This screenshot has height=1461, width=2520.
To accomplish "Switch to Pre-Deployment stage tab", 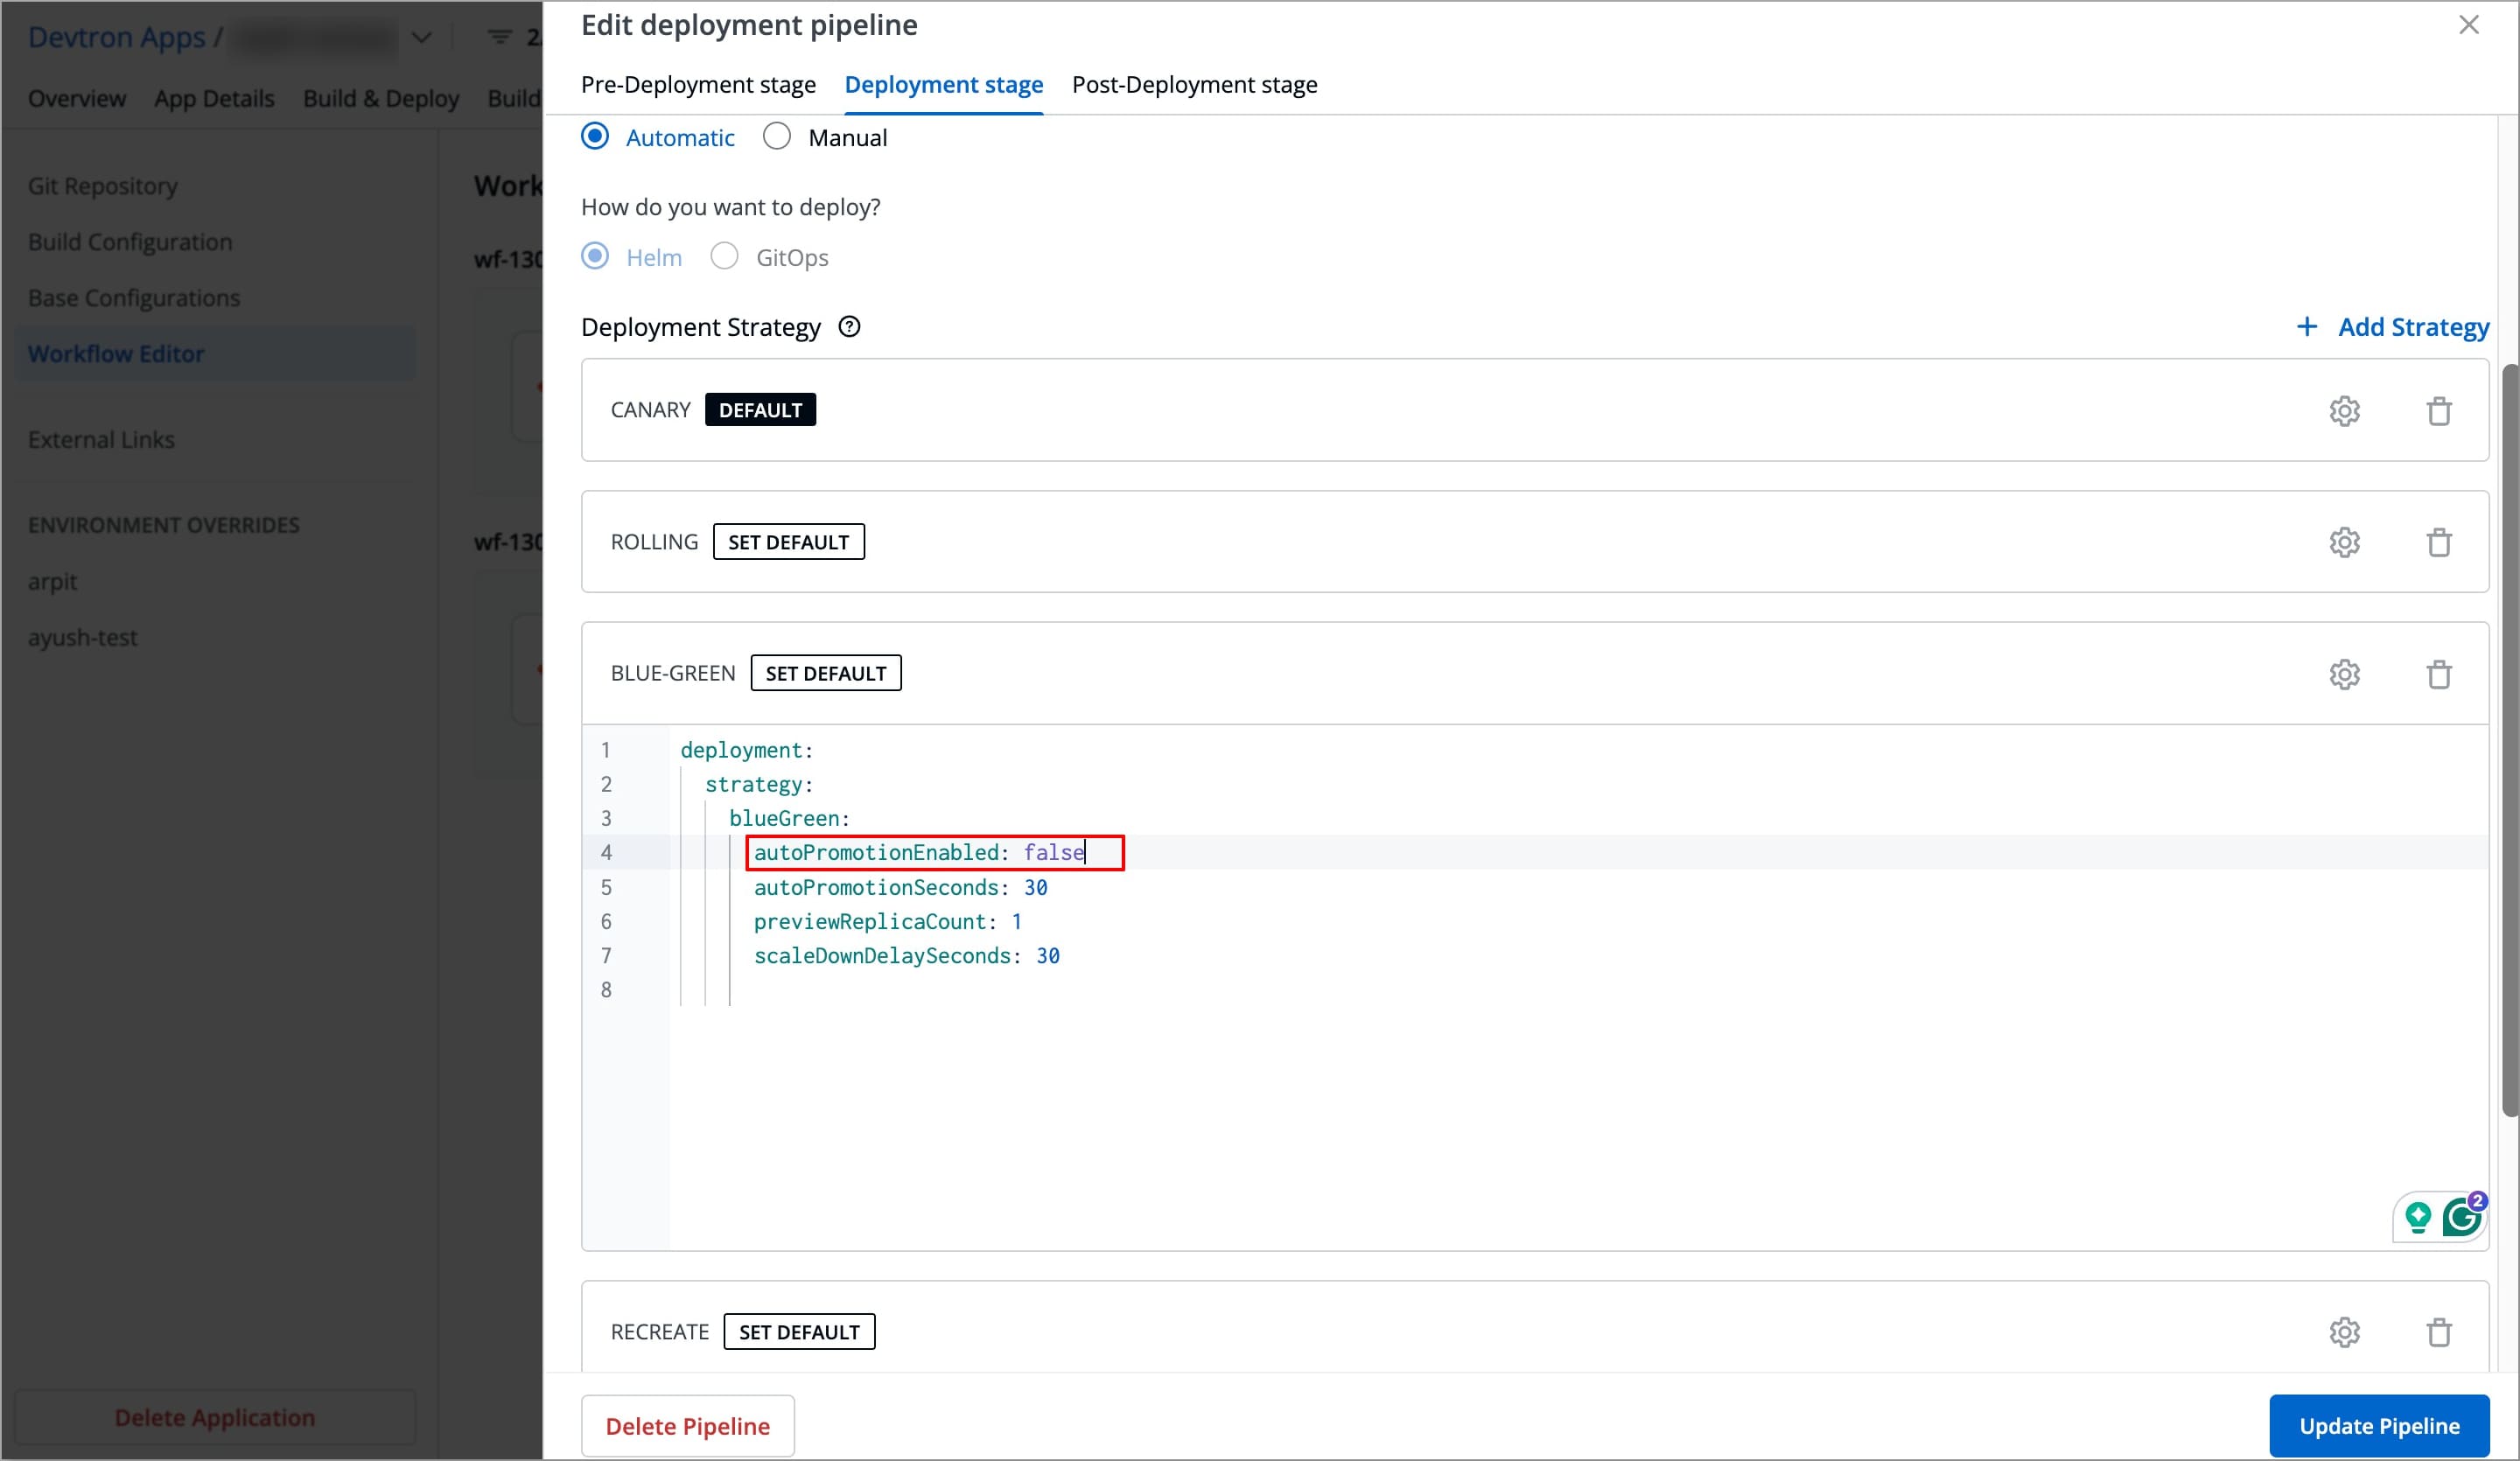I will [x=698, y=85].
